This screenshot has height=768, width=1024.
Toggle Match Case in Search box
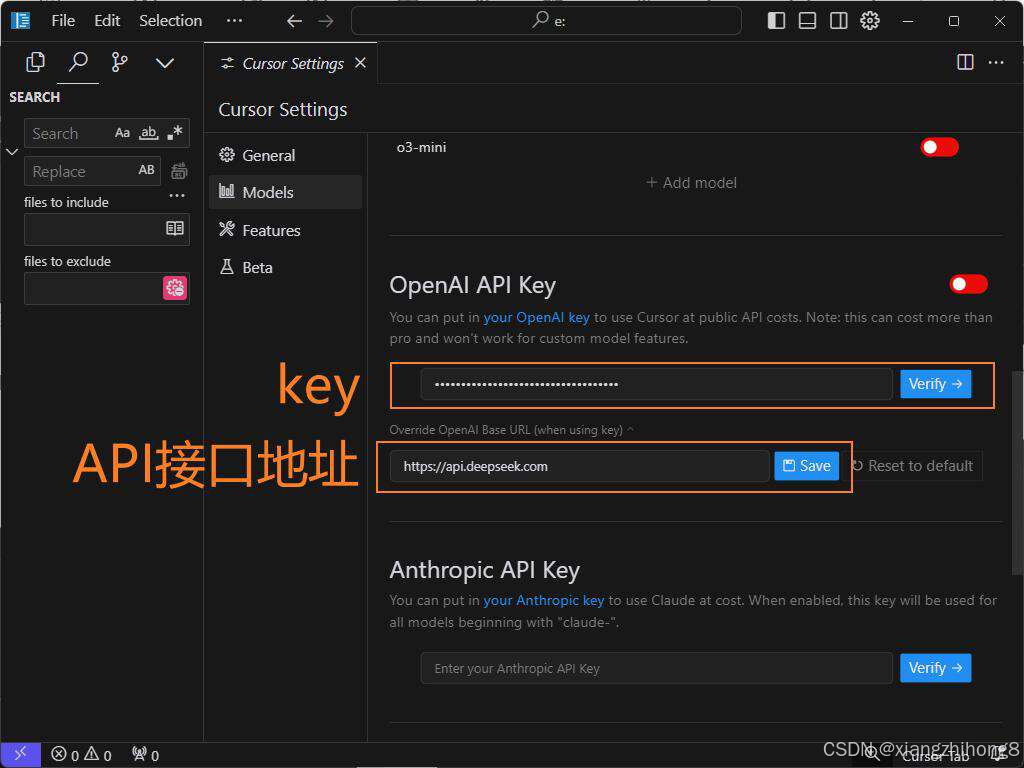tap(122, 133)
